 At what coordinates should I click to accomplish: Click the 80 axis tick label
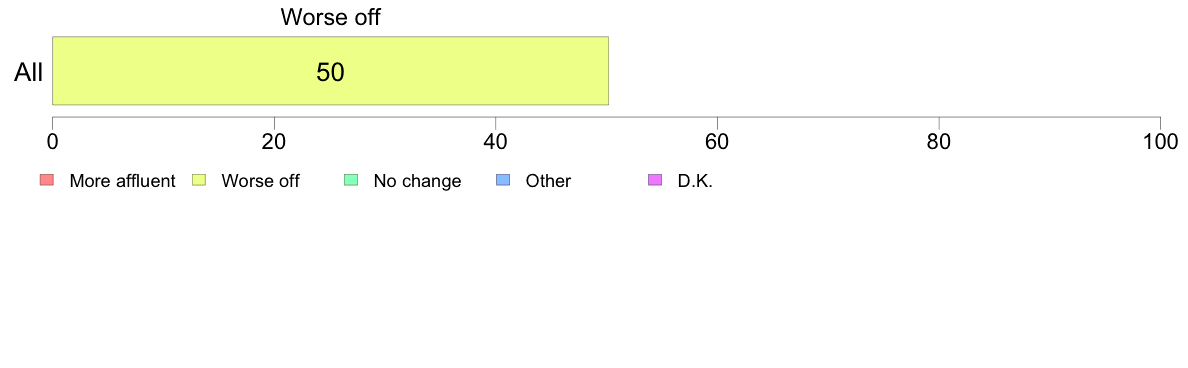[x=939, y=142]
